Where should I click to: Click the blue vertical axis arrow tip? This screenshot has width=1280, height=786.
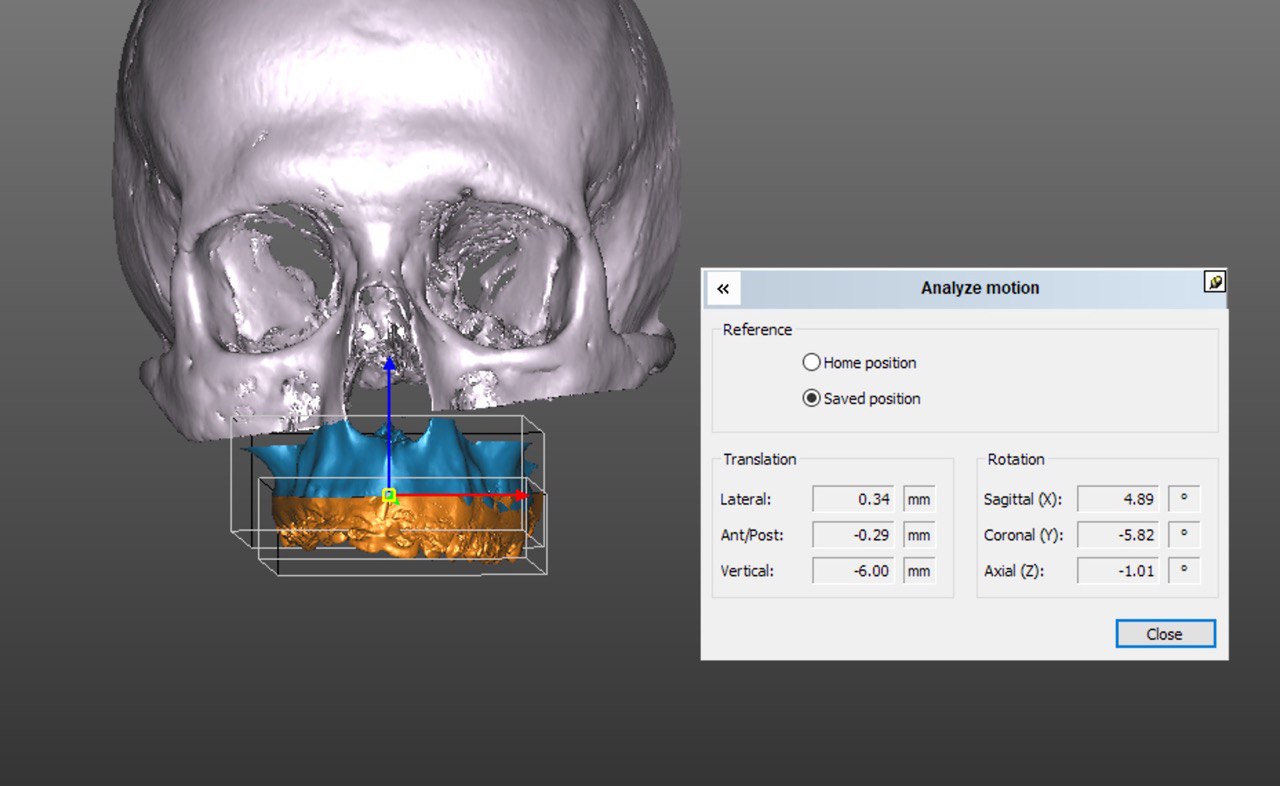click(x=390, y=364)
